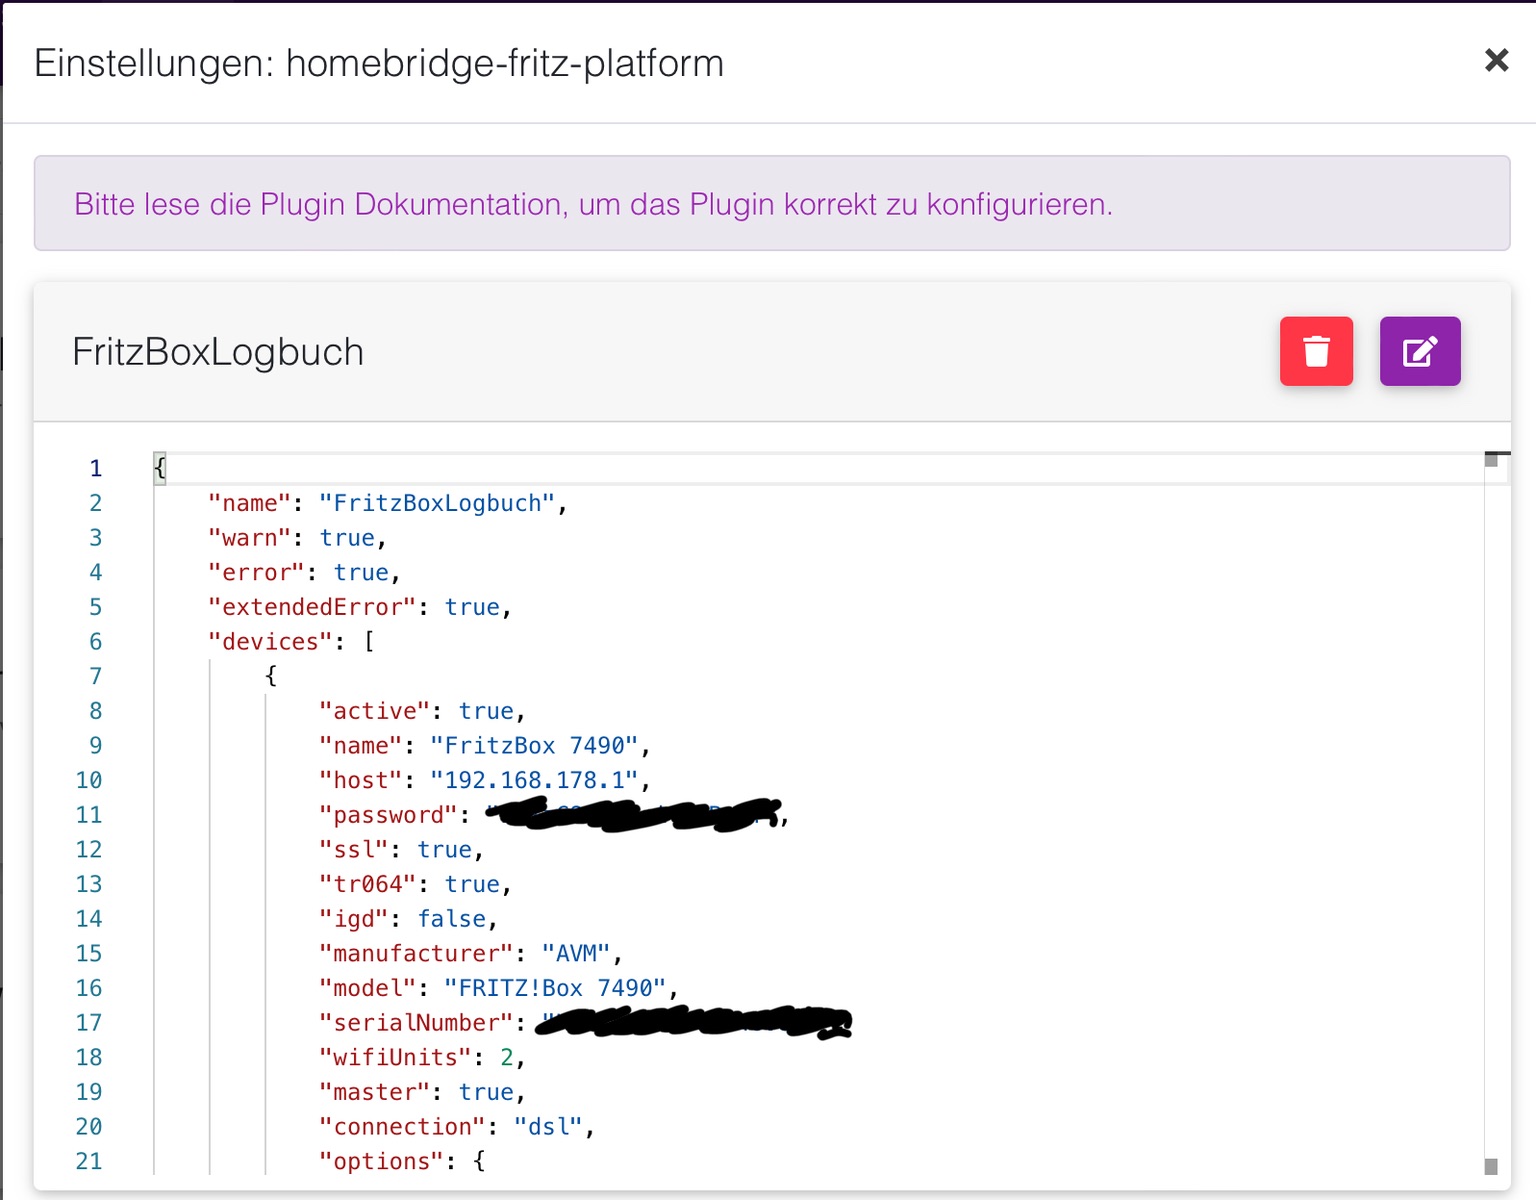Click line number 6 in gutter

point(96,642)
